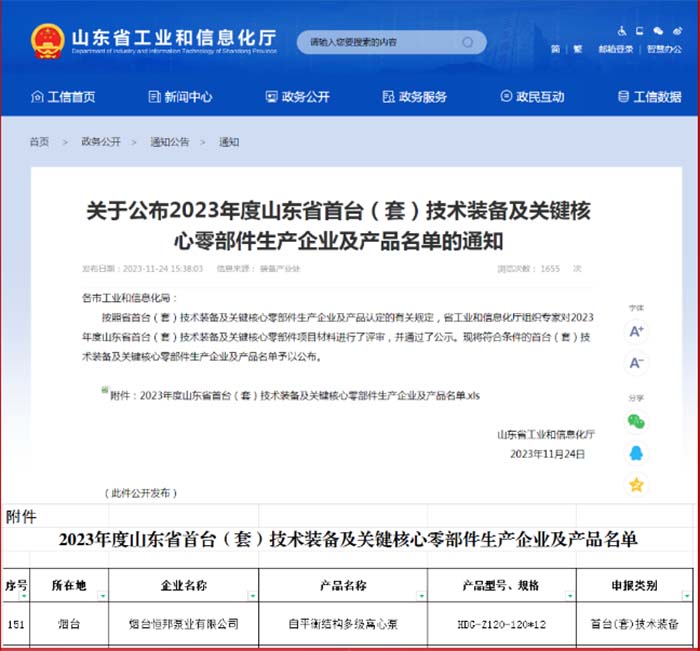The width and height of the screenshot is (700, 651).
Task: Click the signature date 2023年11月24日
Action: [547, 454]
